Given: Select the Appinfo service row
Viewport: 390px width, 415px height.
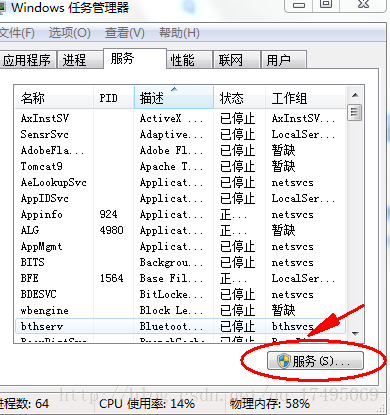Looking at the screenshot, I should click(x=180, y=214).
